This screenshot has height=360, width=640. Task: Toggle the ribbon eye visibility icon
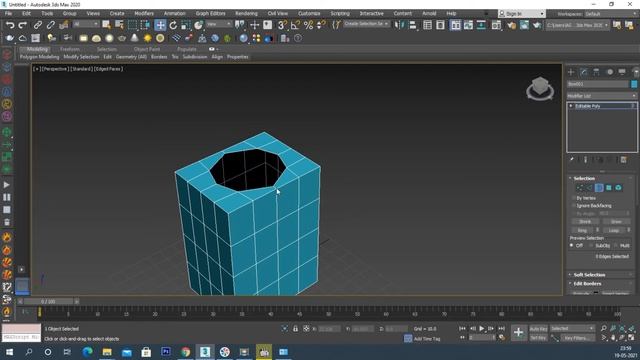tap(211, 49)
